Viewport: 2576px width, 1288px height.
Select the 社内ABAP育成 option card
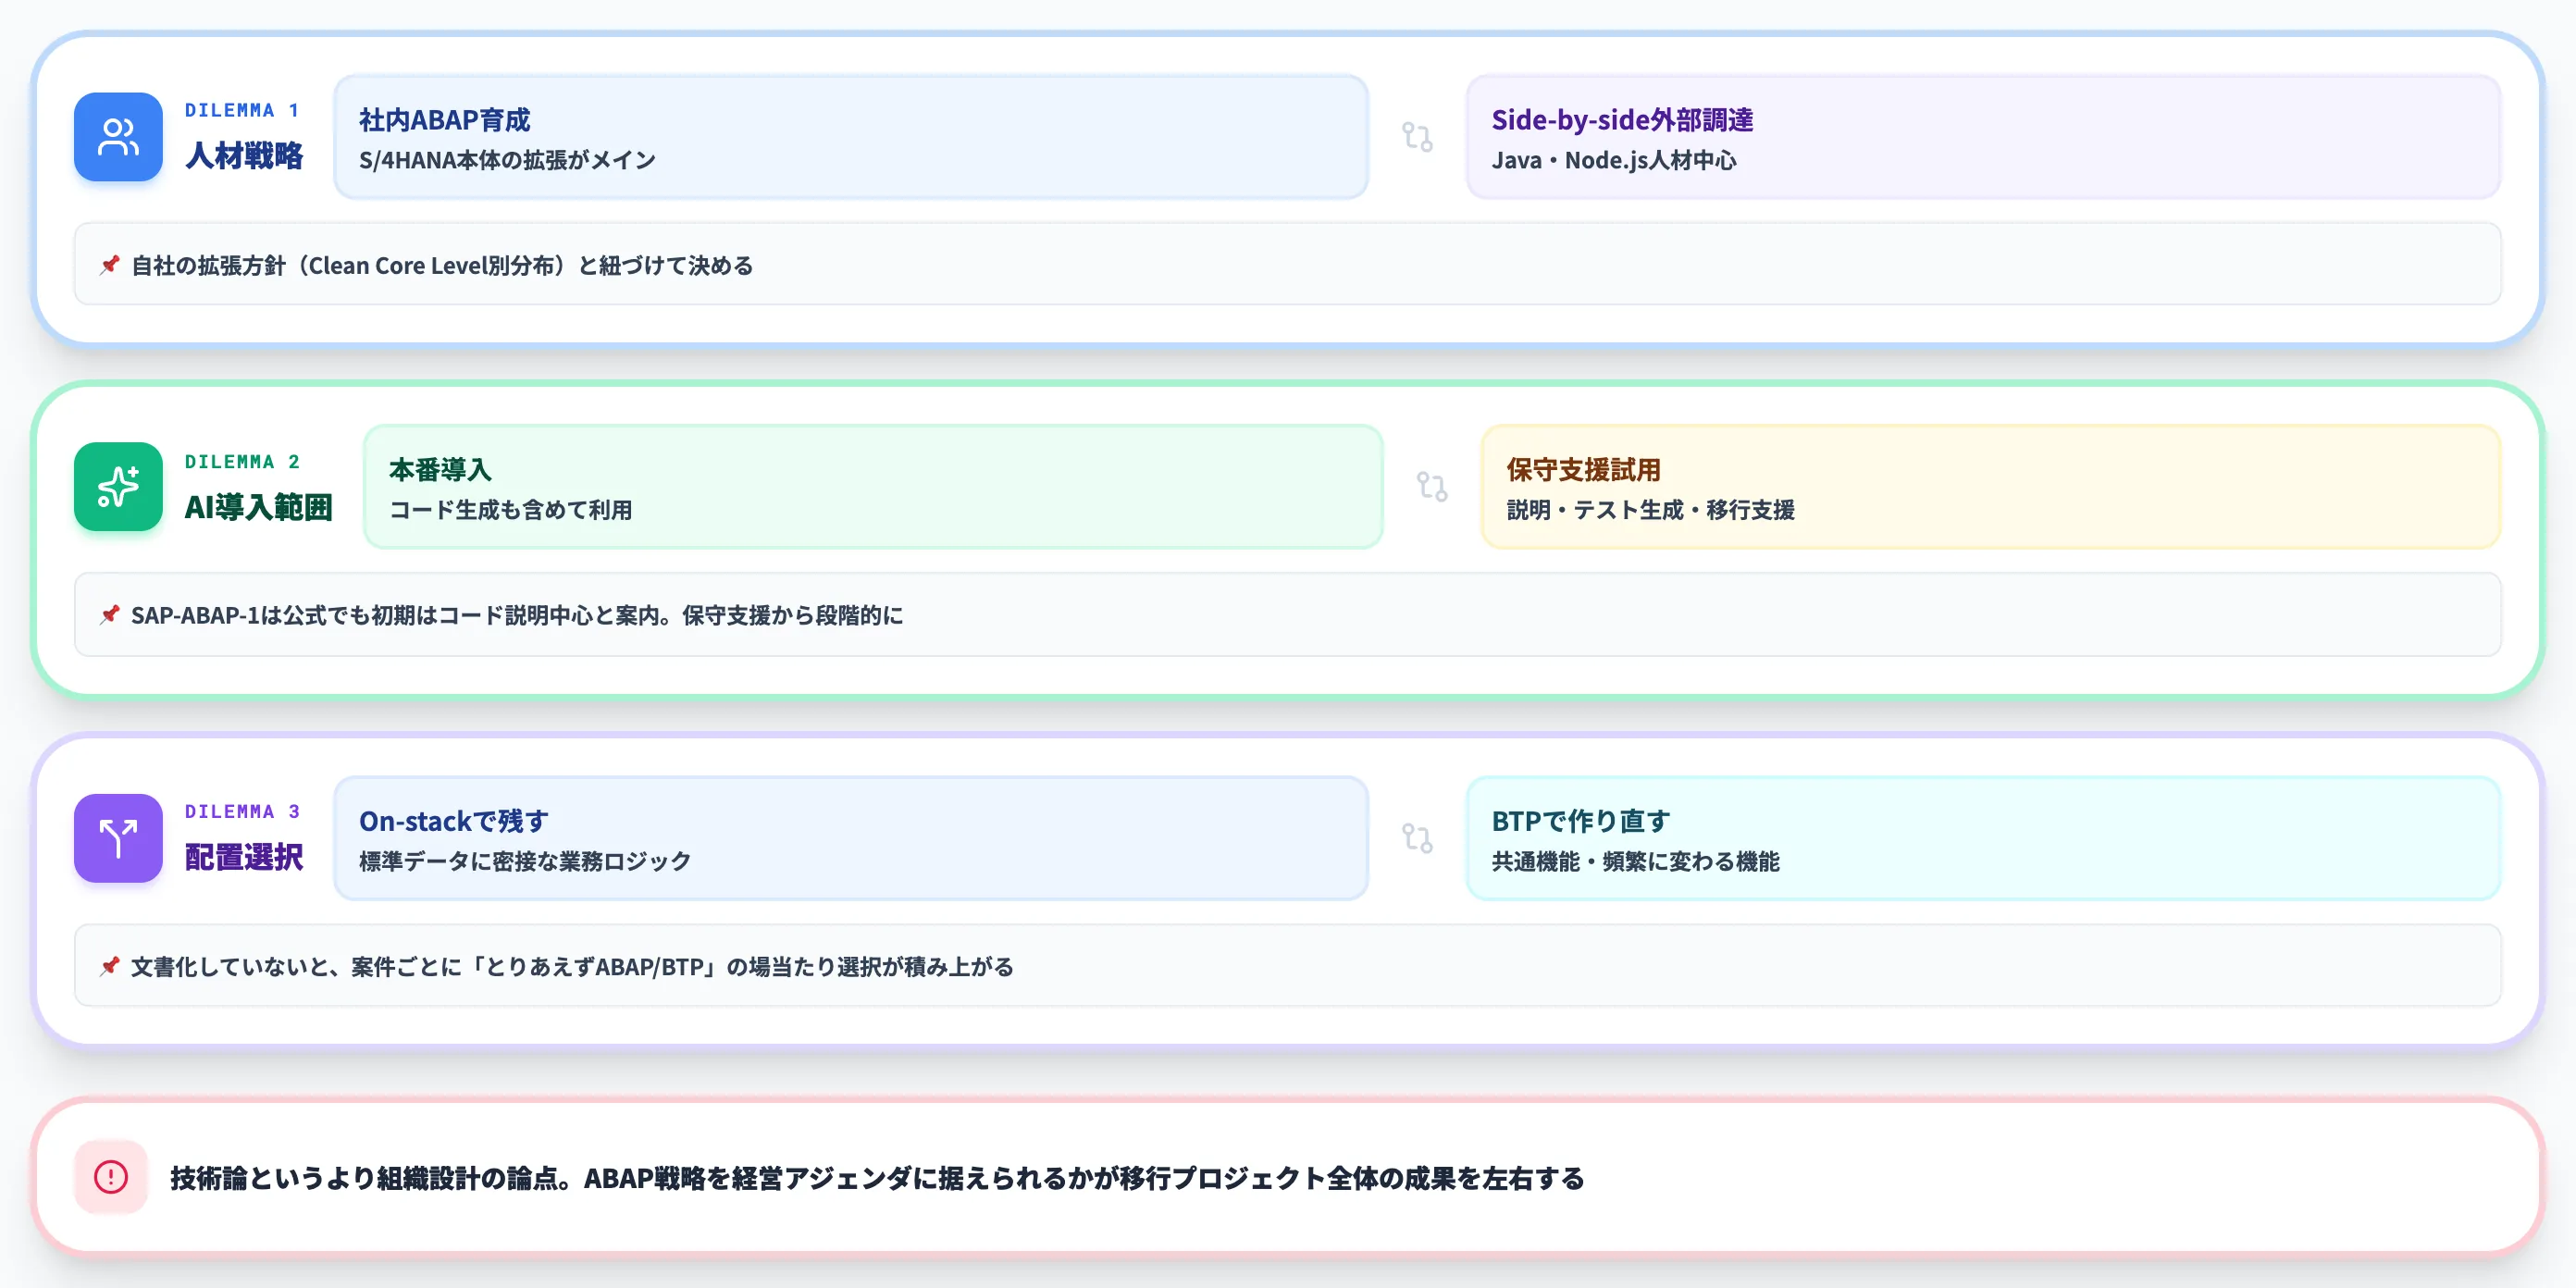pyautogui.click(x=851, y=137)
